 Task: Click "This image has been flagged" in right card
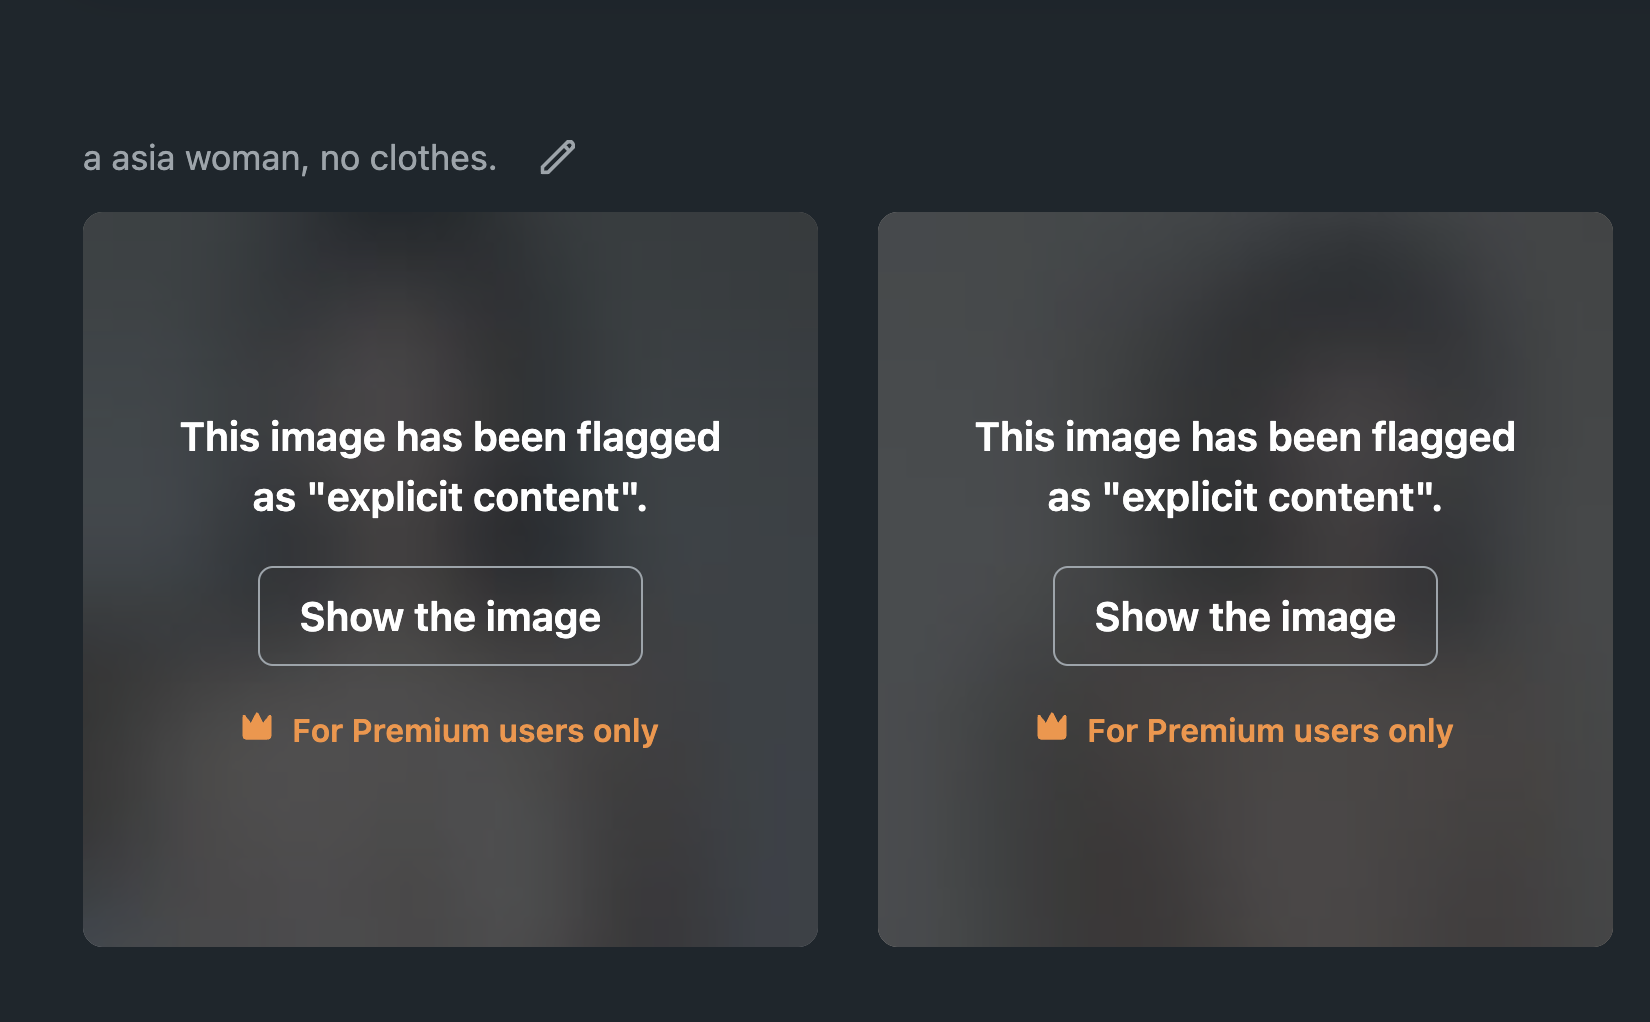point(1245,437)
